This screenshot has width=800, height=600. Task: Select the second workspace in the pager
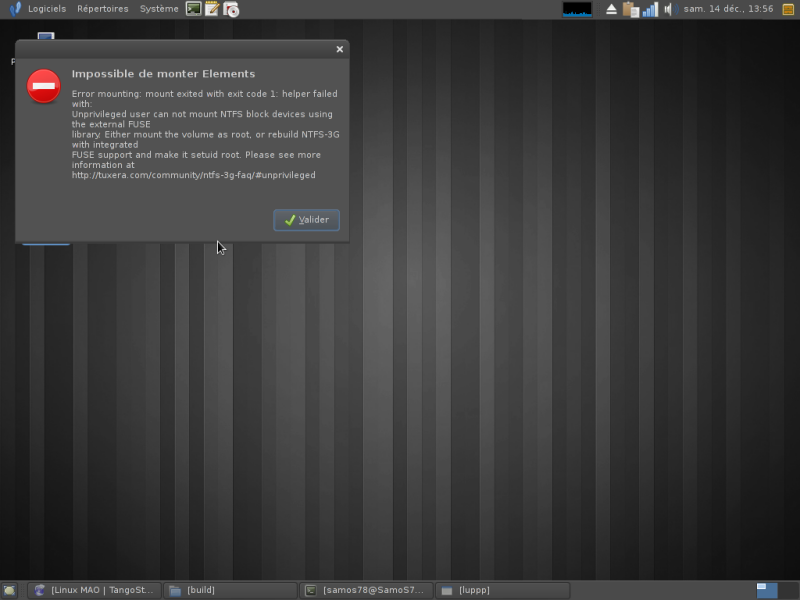(788, 590)
